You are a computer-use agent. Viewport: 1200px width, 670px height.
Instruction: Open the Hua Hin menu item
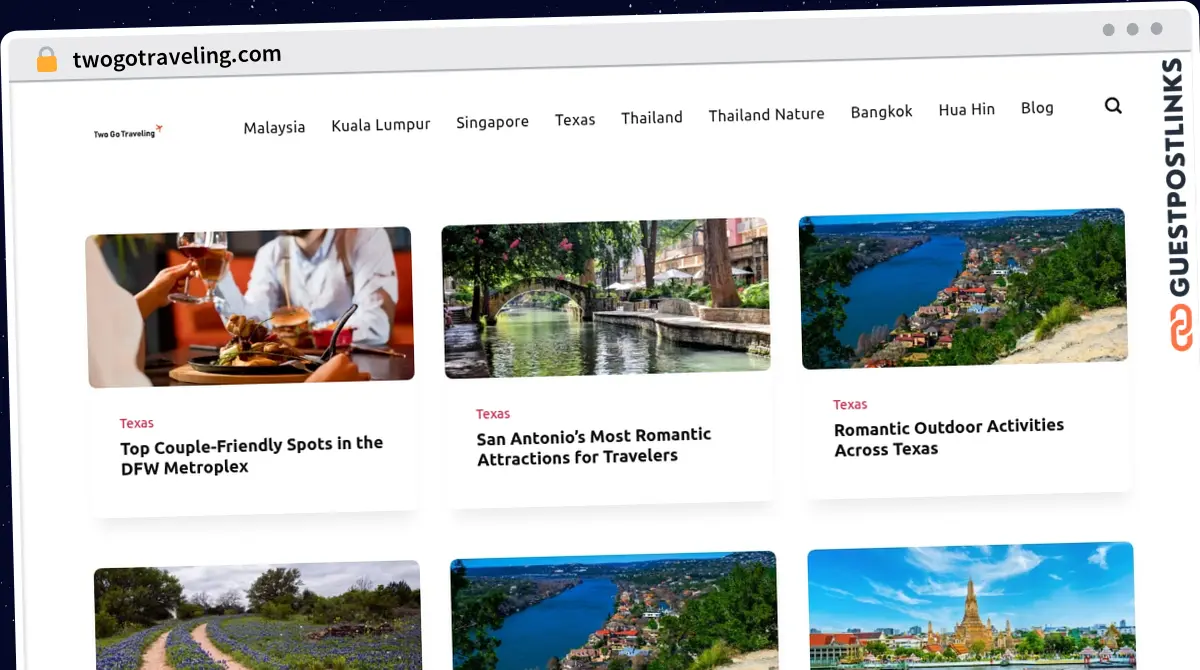(967, 110)
